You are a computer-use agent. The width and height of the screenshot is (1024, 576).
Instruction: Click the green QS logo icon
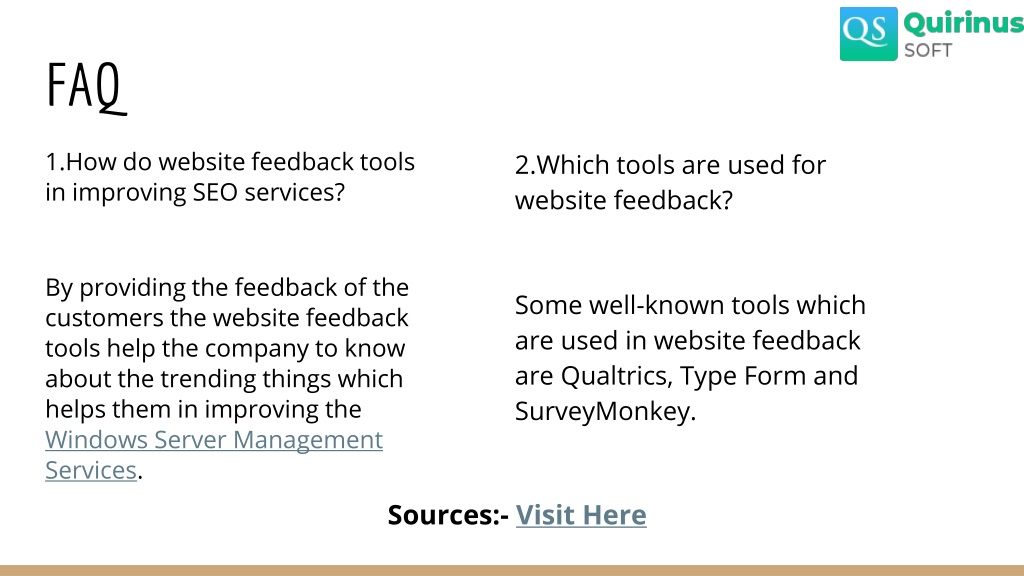869,34
